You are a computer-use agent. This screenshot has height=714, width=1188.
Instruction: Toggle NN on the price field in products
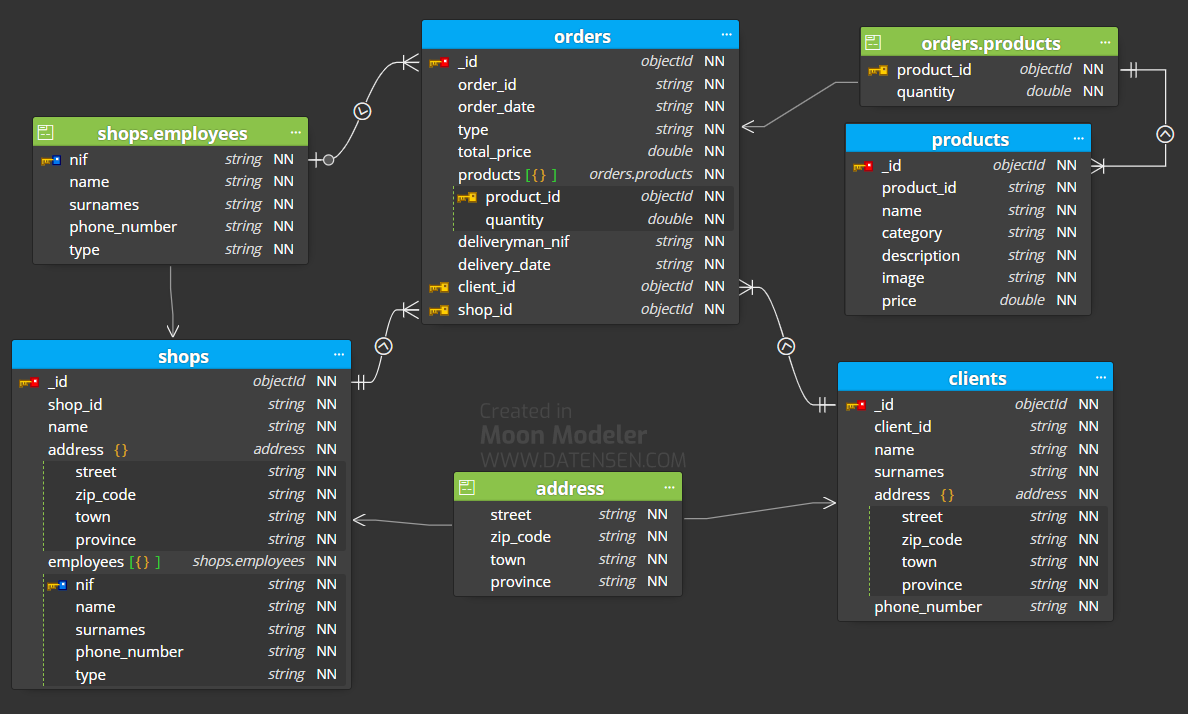click(1066, 300)
